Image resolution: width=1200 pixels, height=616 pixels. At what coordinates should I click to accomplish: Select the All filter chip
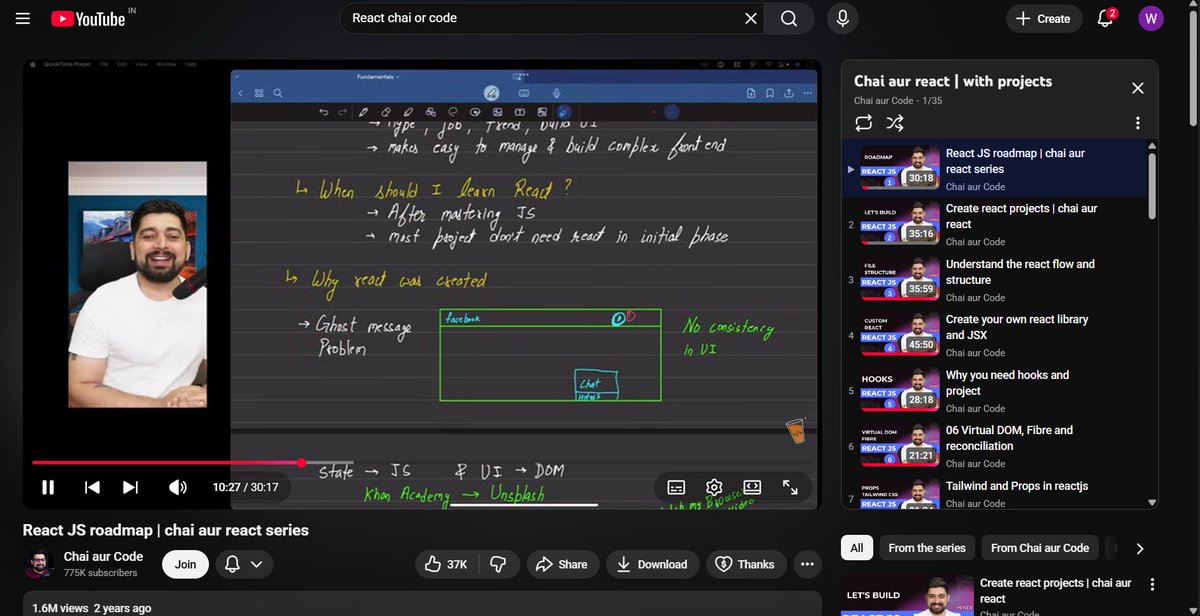[856, 548]
